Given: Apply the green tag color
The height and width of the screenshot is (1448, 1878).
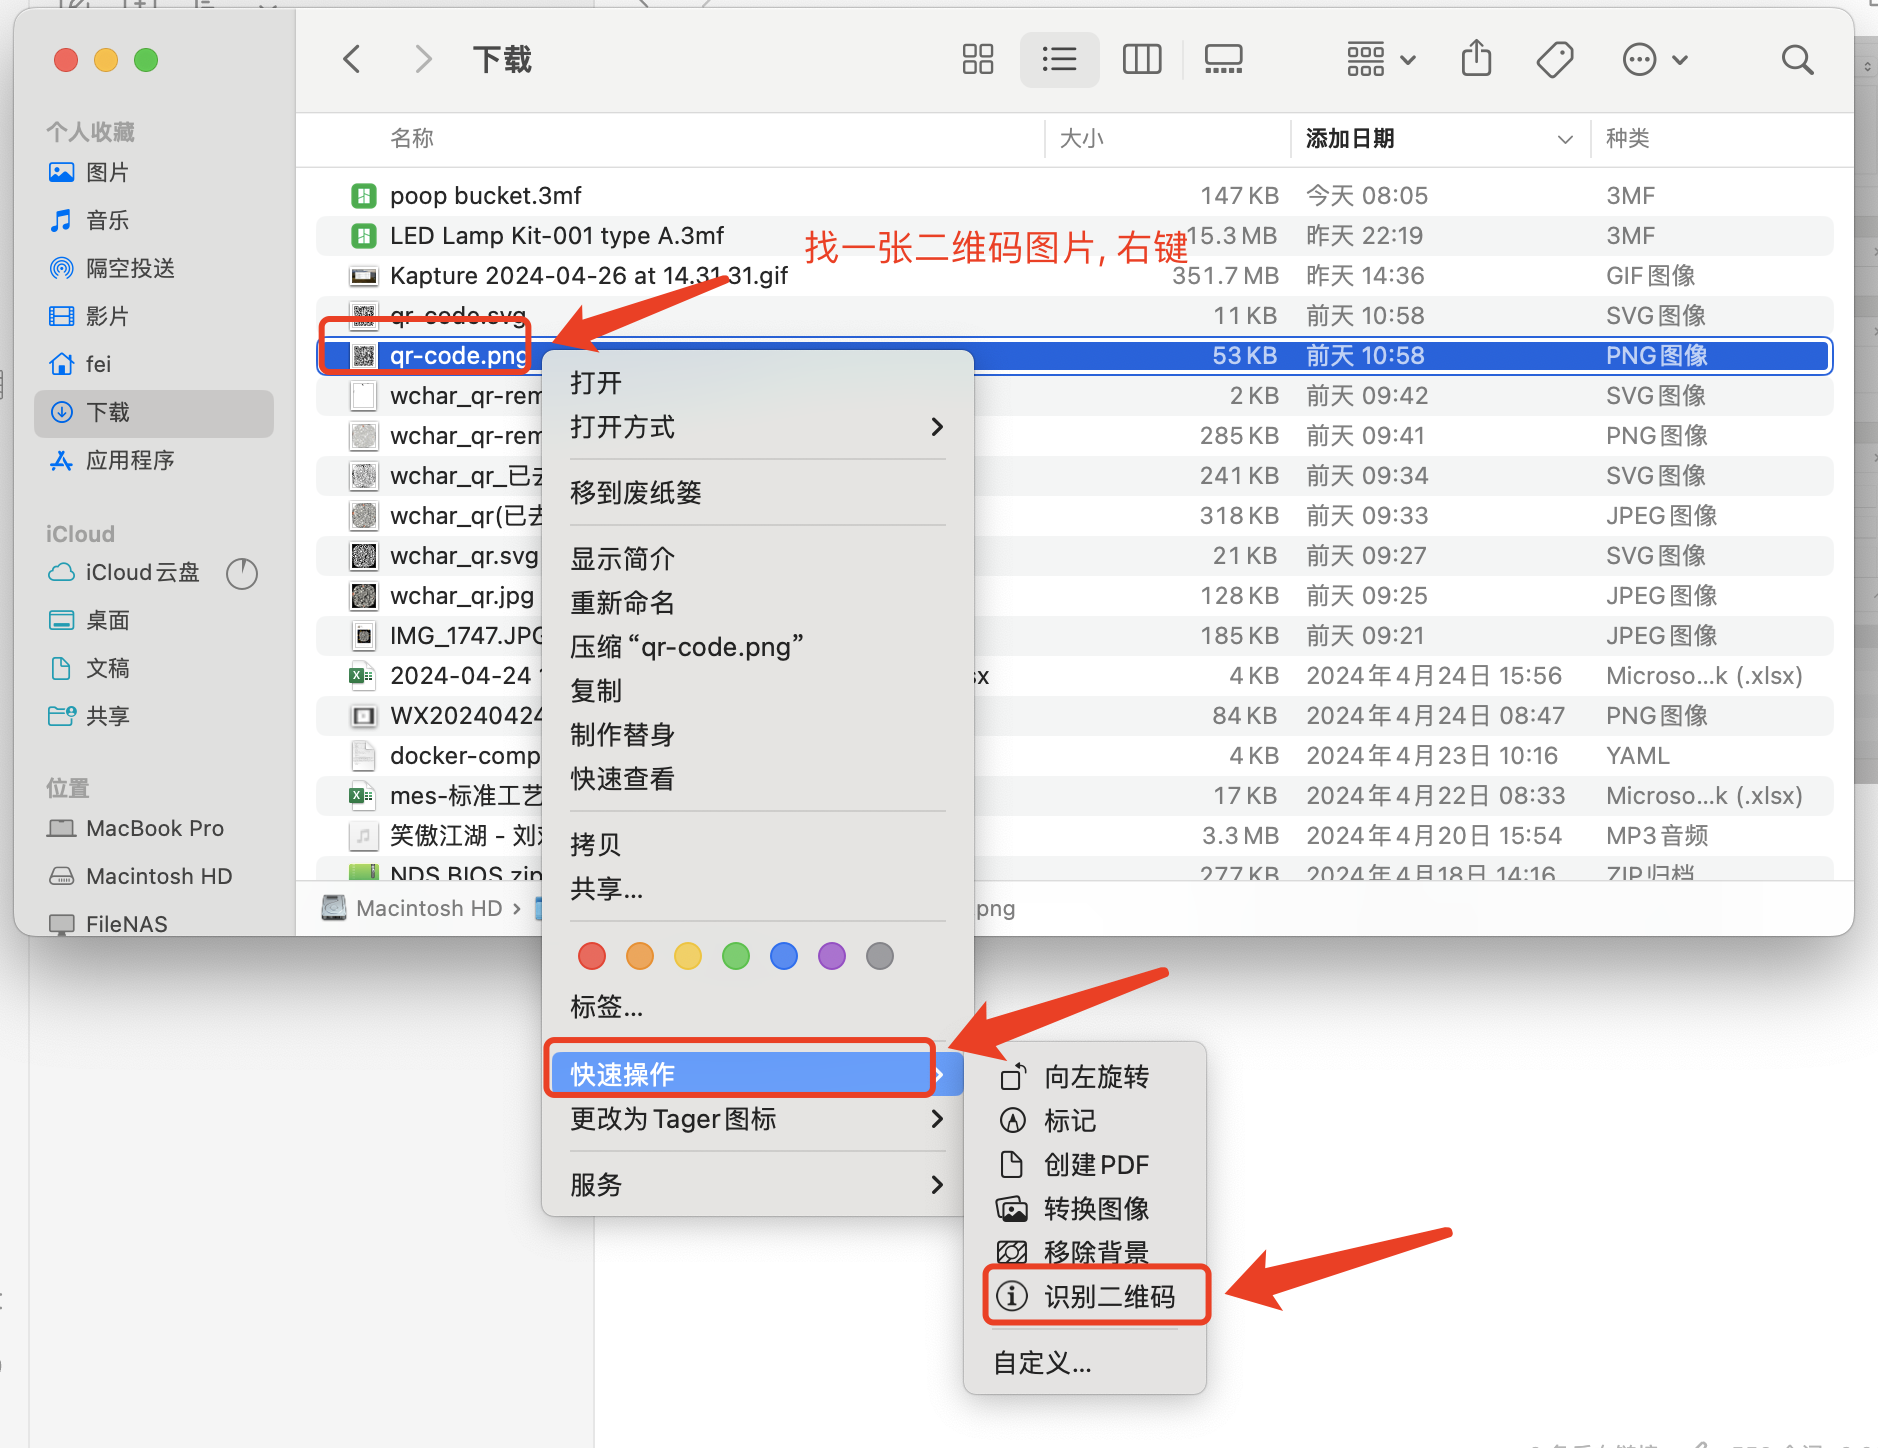Looking at the screenshot, I should (736, 956).
